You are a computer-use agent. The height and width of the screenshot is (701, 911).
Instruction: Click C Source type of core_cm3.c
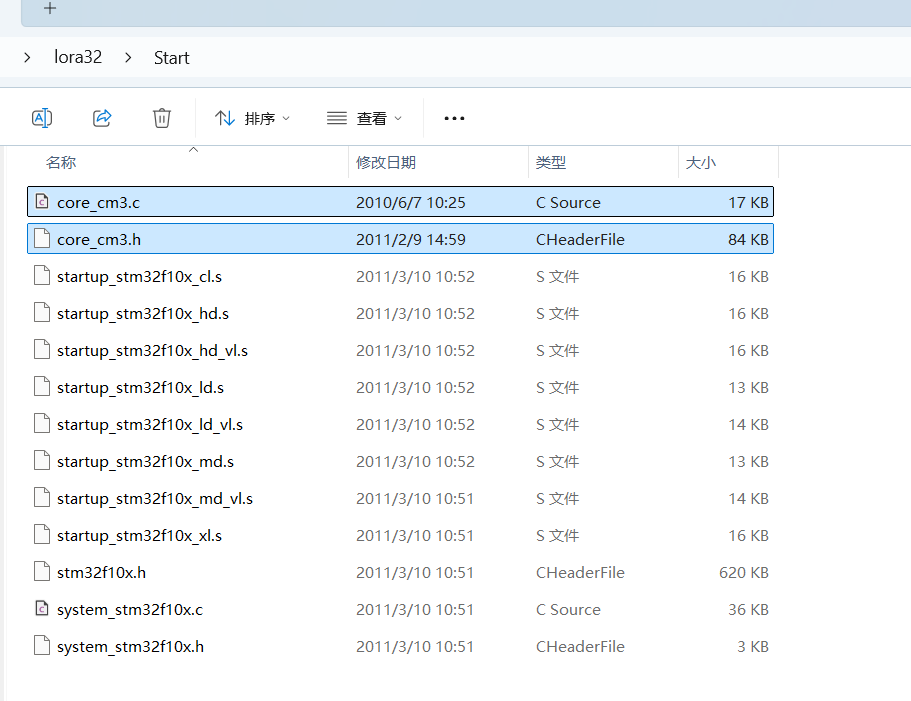pos(568,203)
